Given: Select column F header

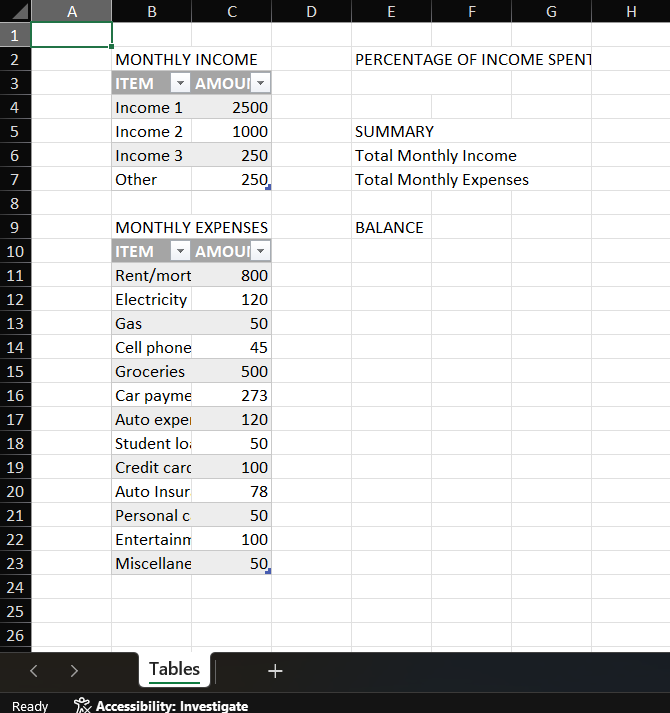Looking at the screenshot, I should (472, 11).
